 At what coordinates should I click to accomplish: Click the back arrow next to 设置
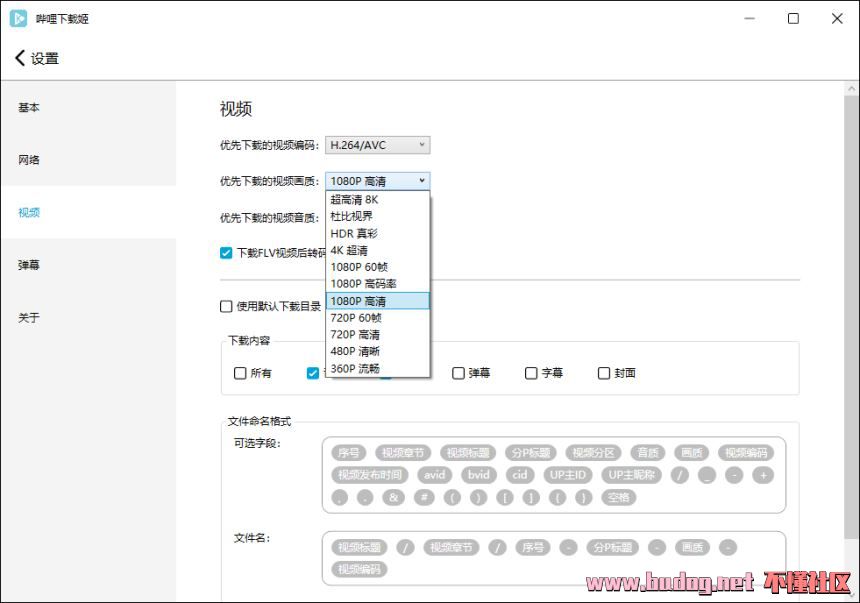coord(20,58)
